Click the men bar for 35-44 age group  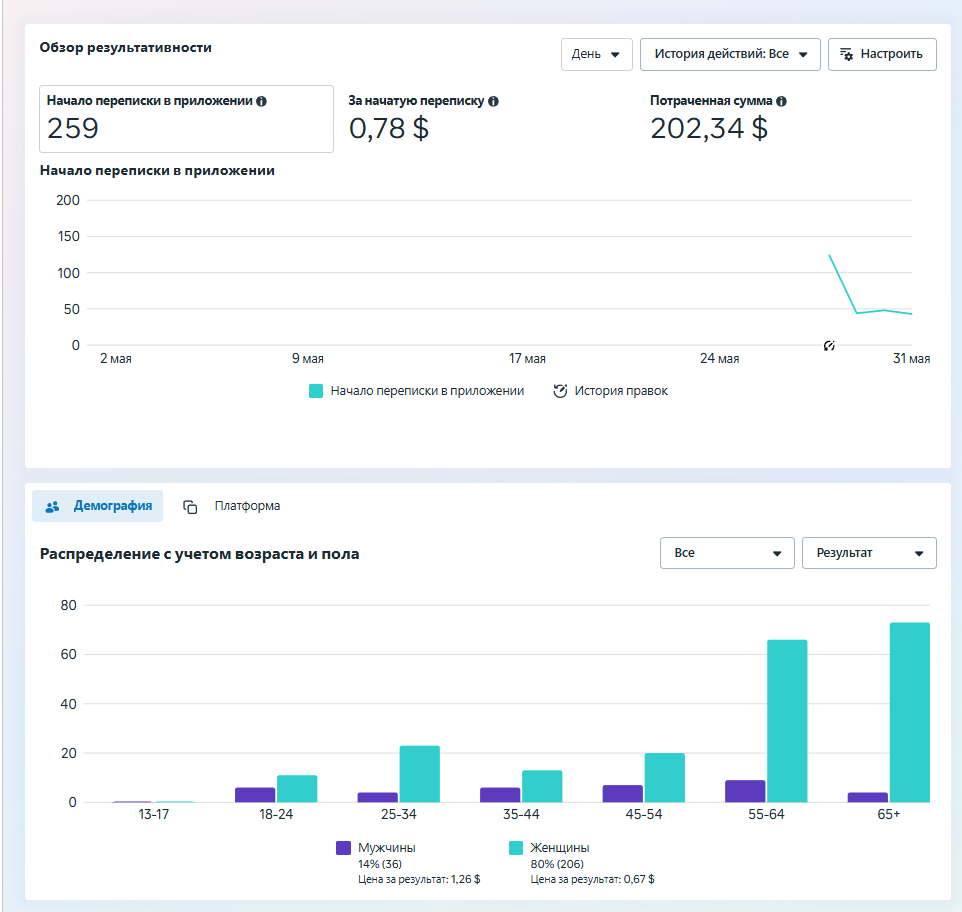coord(500,795)
